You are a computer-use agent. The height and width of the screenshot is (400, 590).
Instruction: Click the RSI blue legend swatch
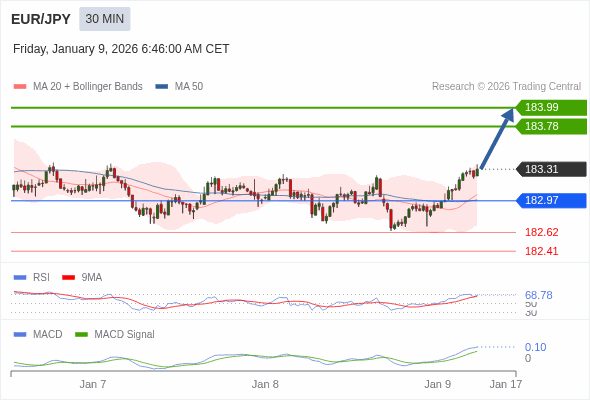pos(20,278)
